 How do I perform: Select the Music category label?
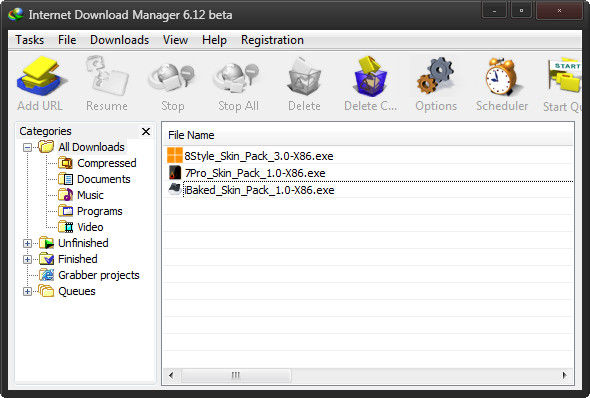(x=90, y=195)
